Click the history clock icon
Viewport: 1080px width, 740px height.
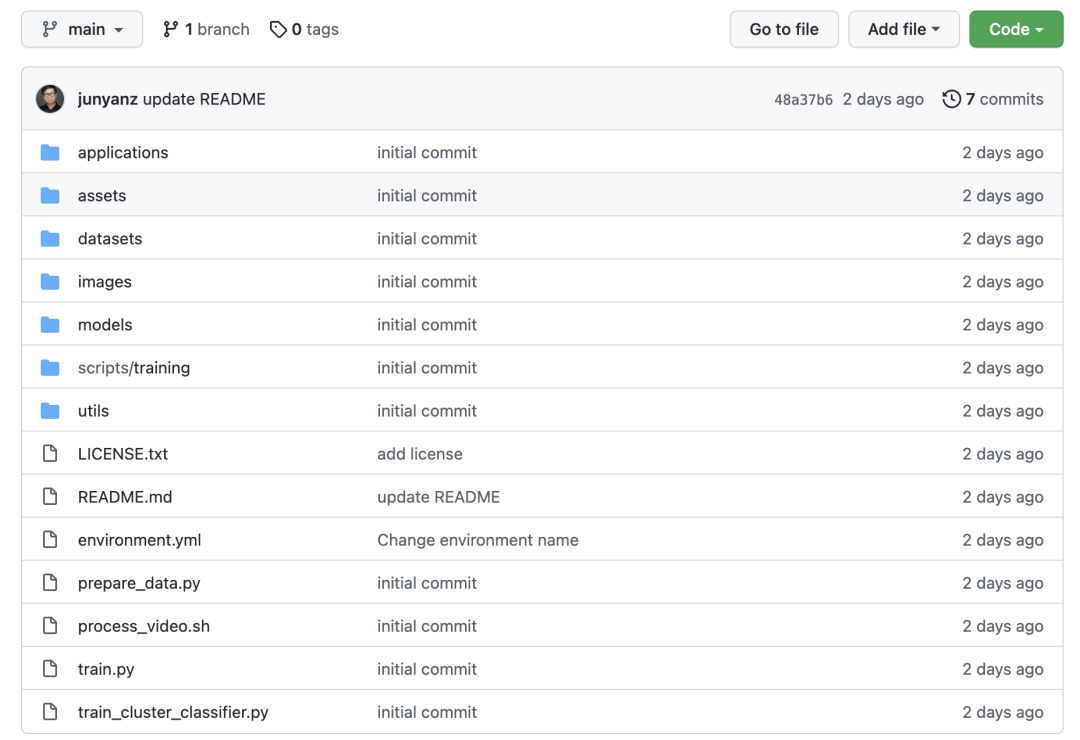click(x=951, y=99)
